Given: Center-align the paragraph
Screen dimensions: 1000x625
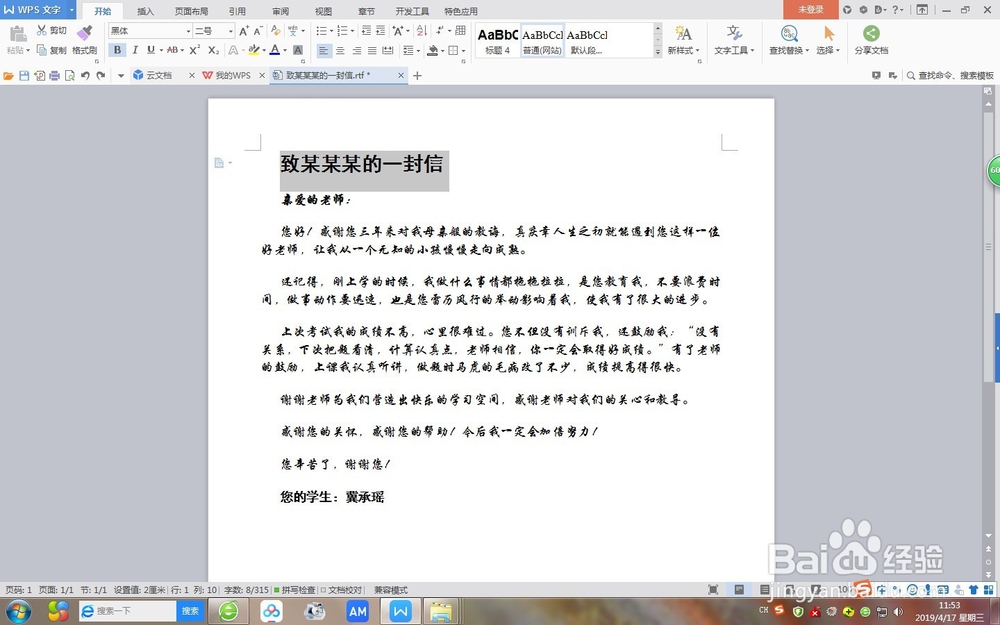Looking at the screenshot, I should tap(341, 50).
